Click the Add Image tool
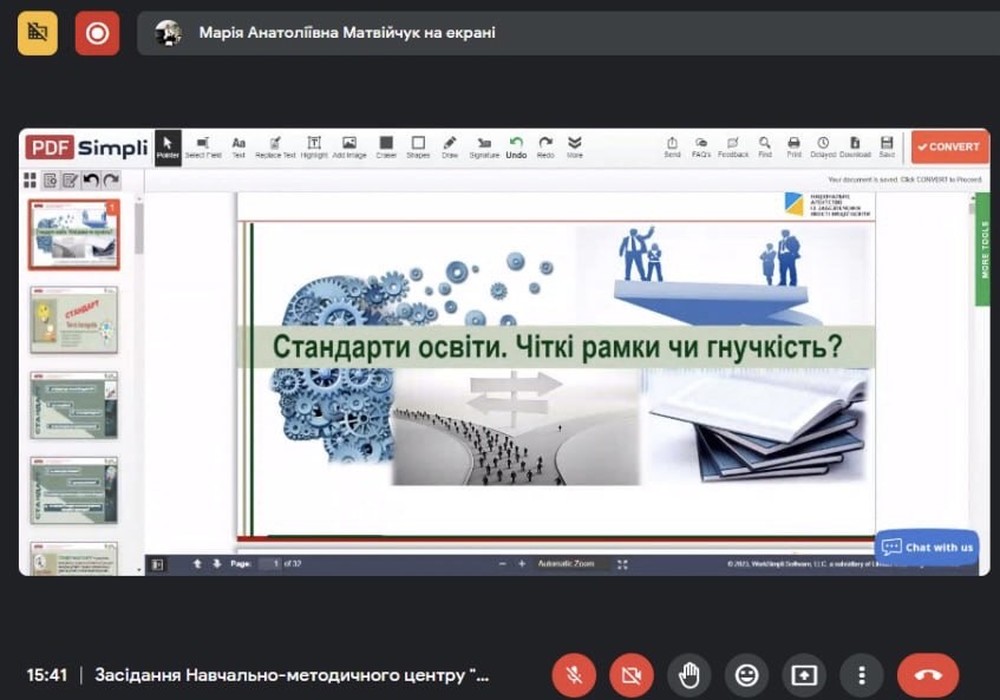1000x700 pixels. tap(349, 147)
